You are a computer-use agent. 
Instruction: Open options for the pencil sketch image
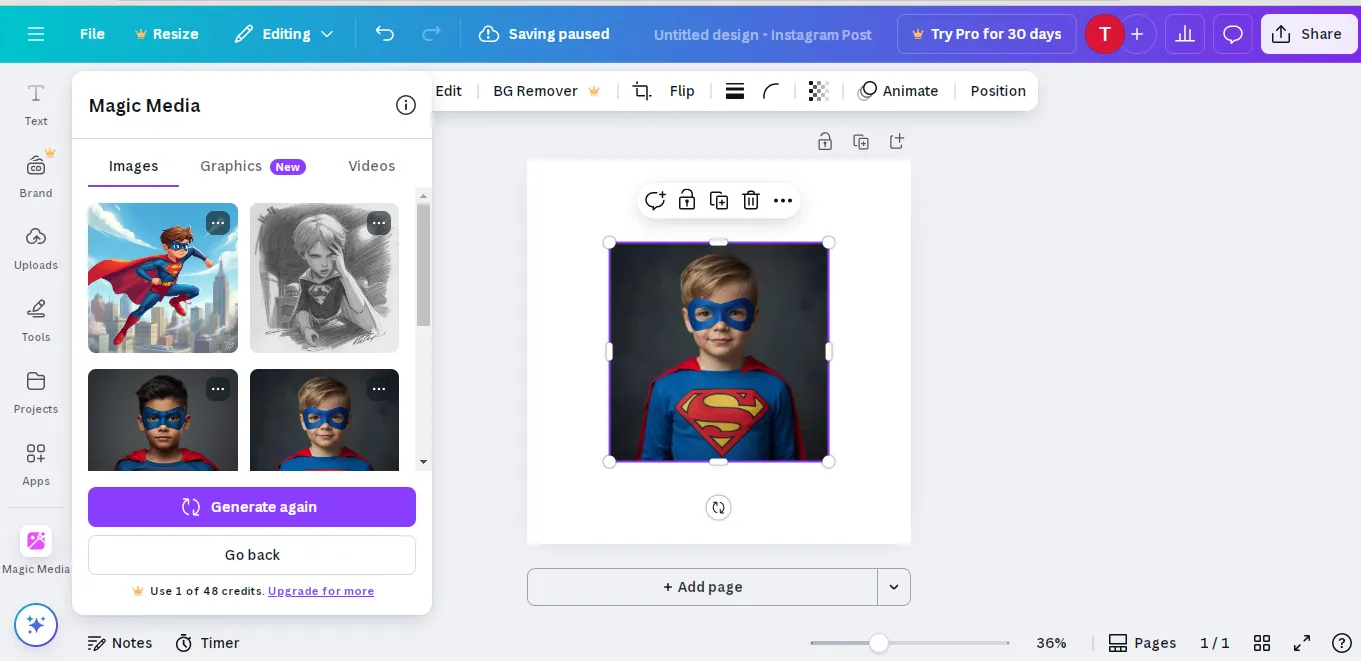point(378,223)
